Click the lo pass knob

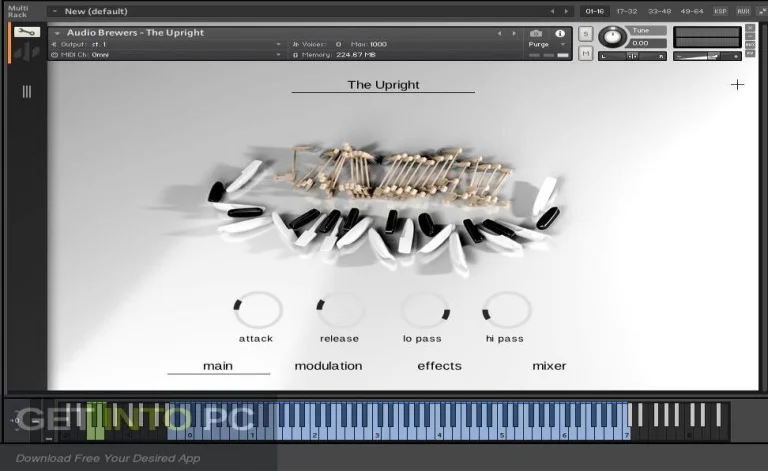(x=425, y=309)
